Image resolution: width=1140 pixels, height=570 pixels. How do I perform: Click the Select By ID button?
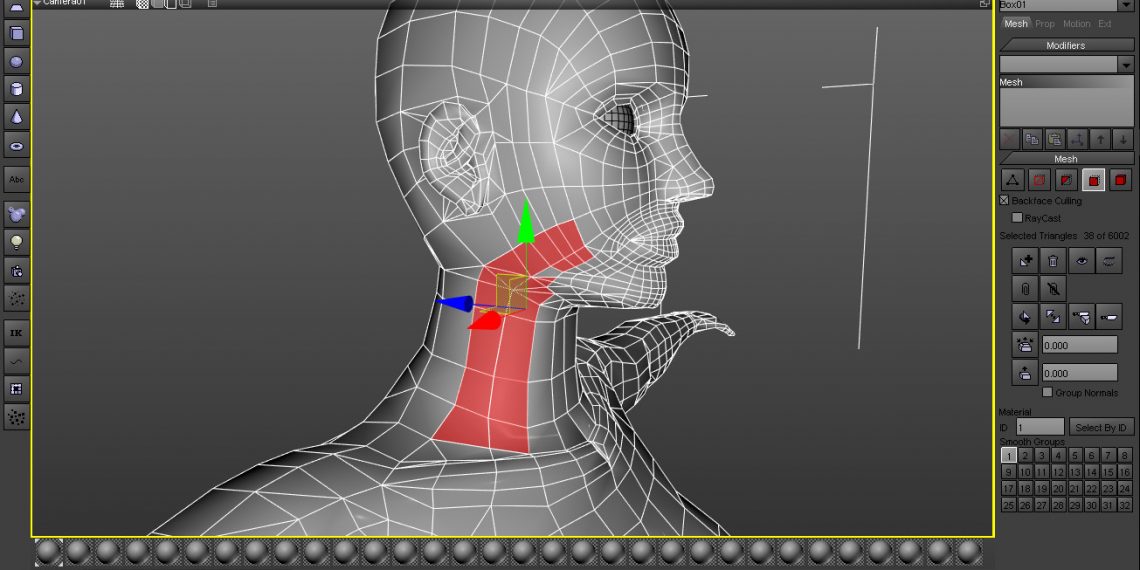tap(1101, 427)
